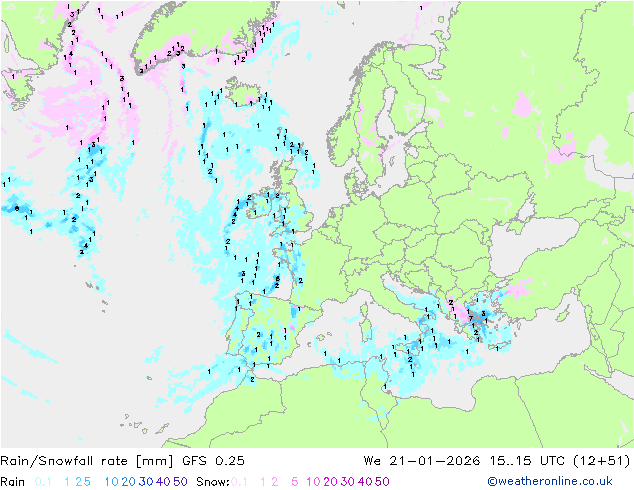This screenshot has height=490, width=634.
Task: Click the Rain legend value 40
Action: tap(163, 482)
